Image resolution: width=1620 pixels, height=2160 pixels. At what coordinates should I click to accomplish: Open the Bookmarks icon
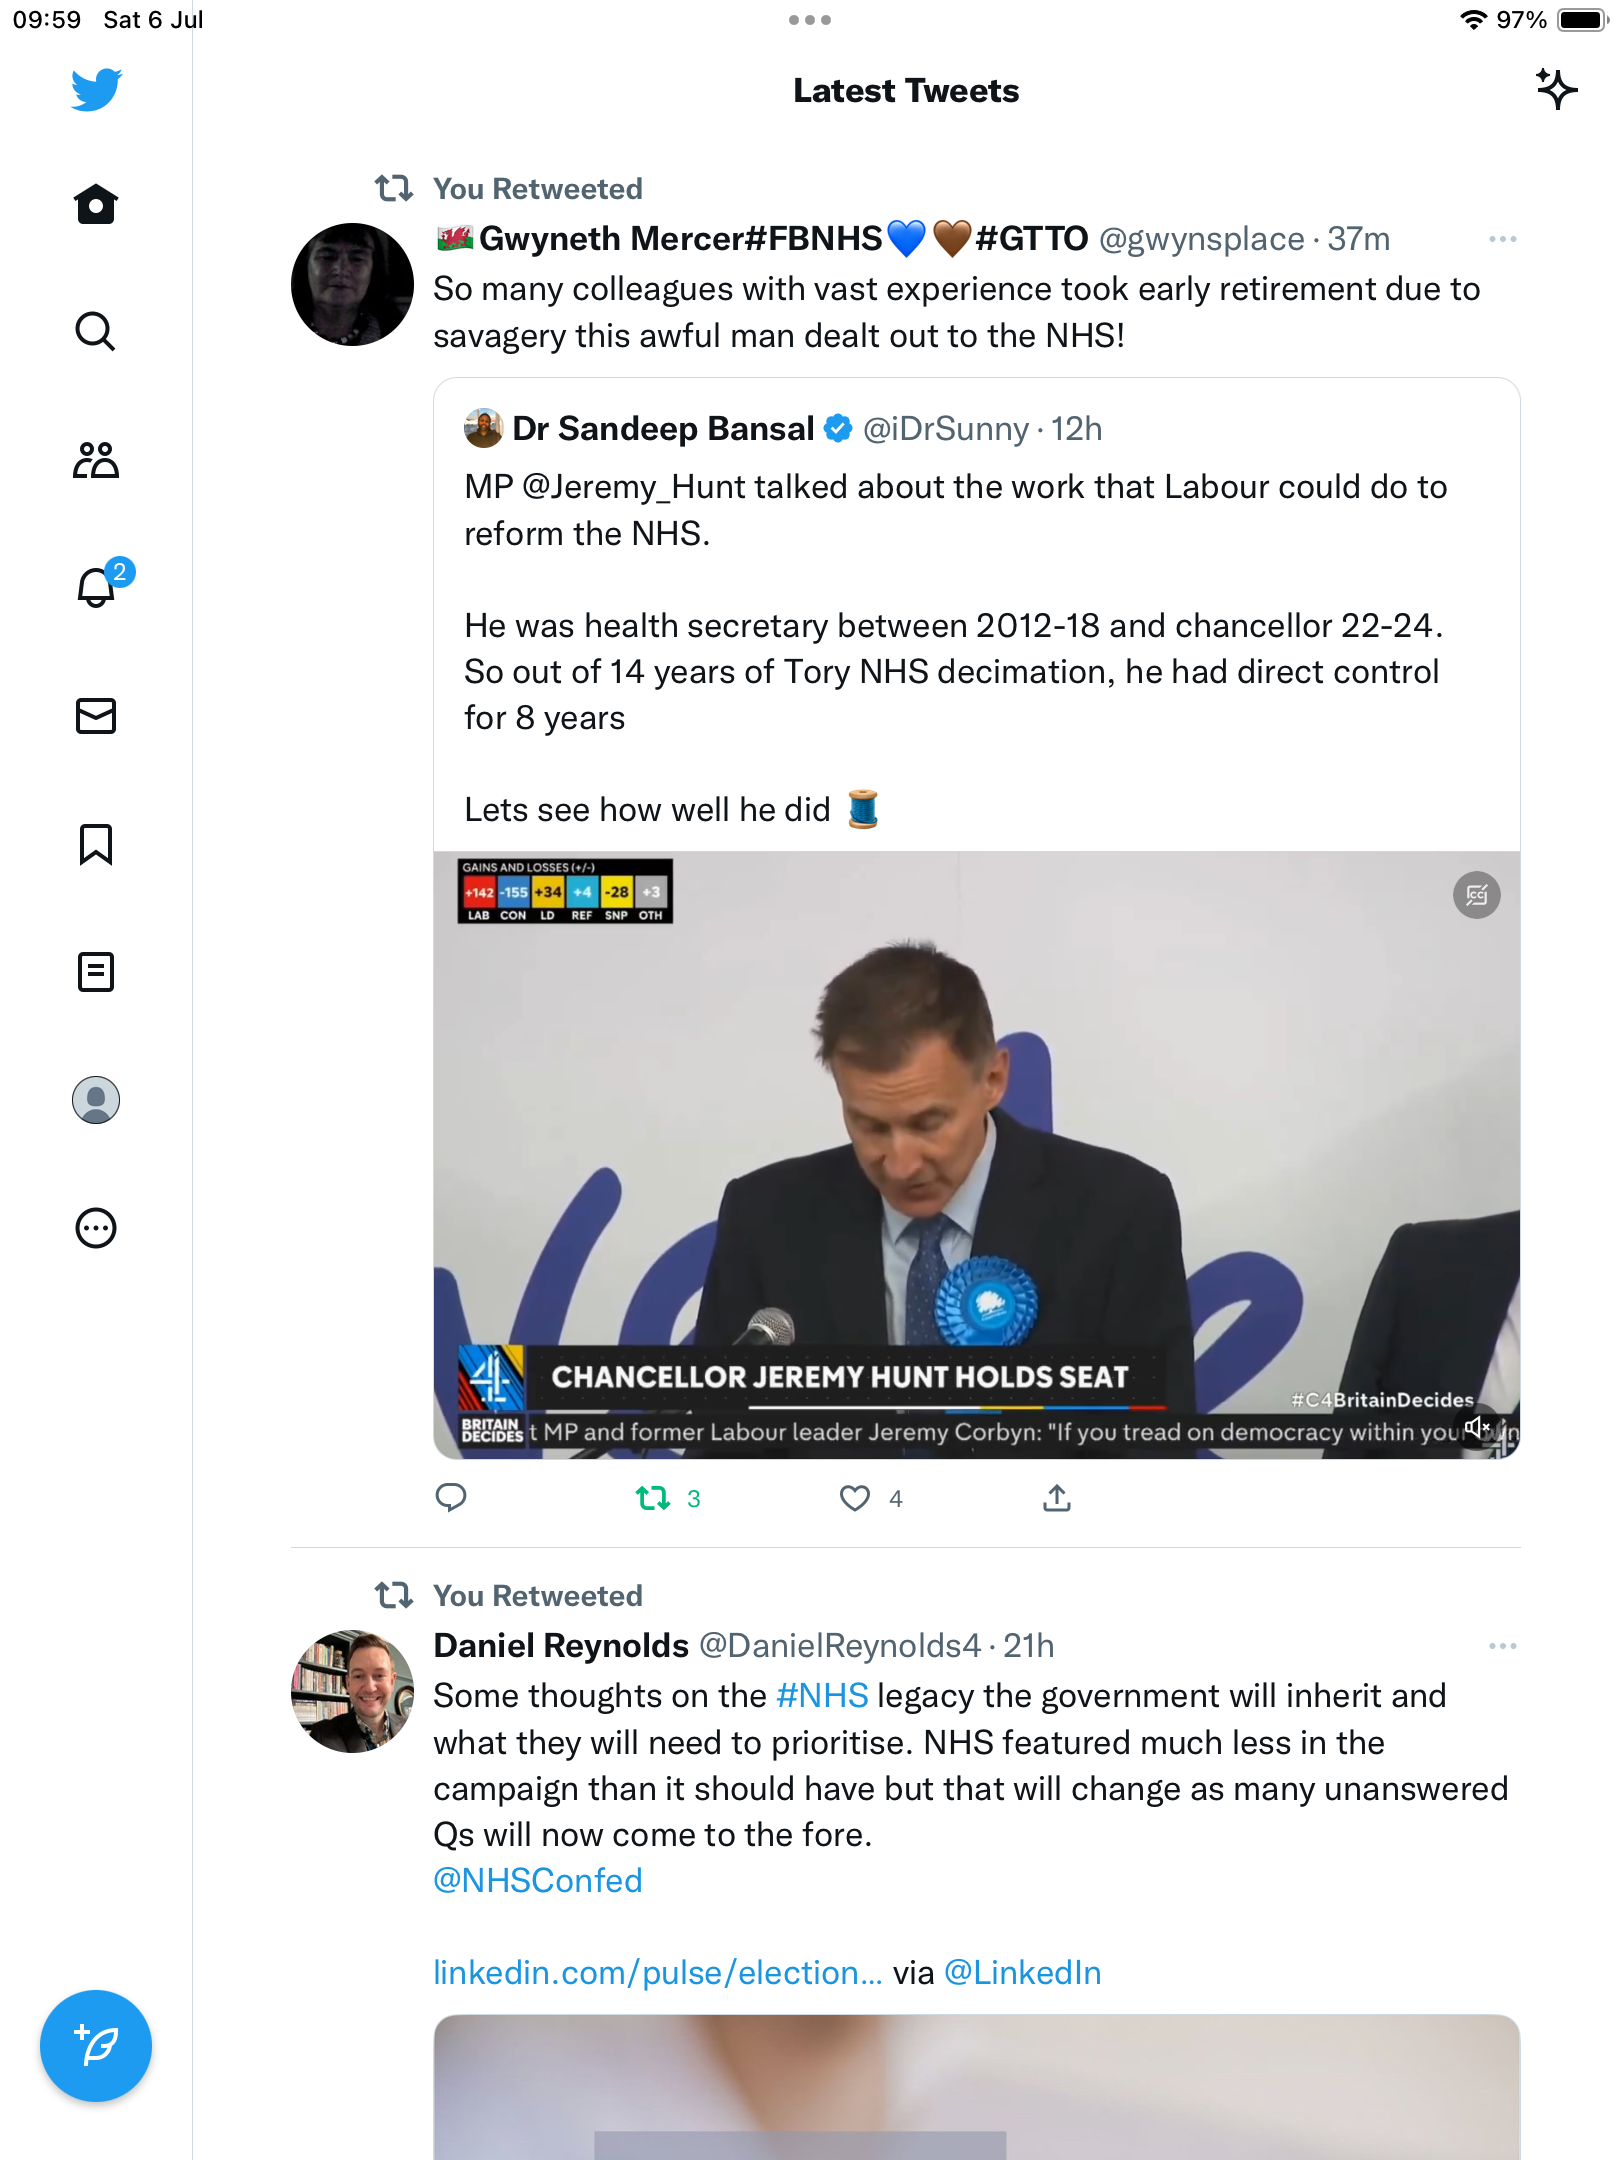pyautogui.click(x=96, y=844)
